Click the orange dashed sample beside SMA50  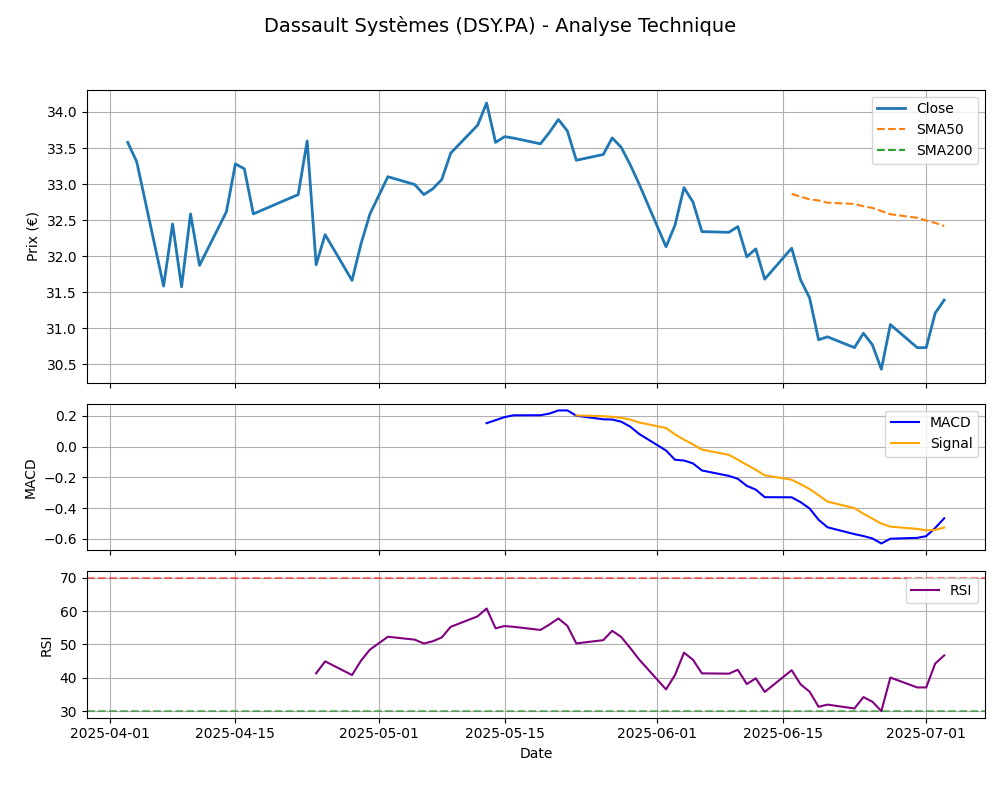click(892, 130)
